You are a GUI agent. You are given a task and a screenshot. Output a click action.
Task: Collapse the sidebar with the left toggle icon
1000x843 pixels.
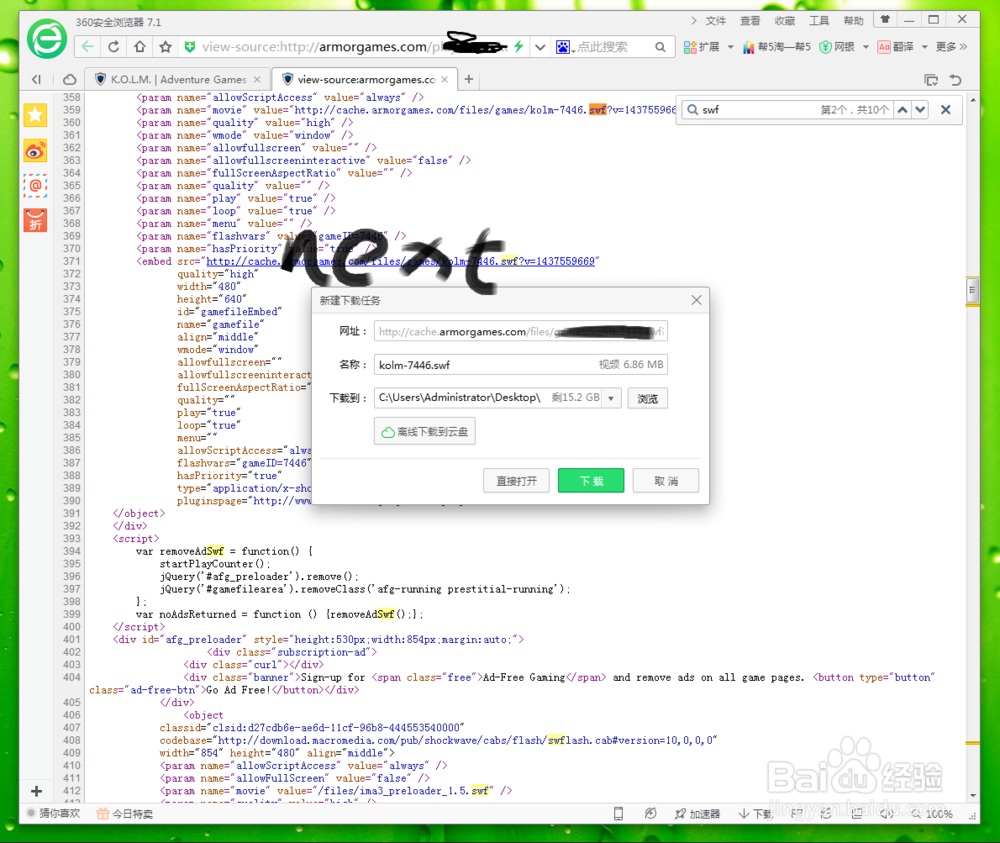point(36,79)
